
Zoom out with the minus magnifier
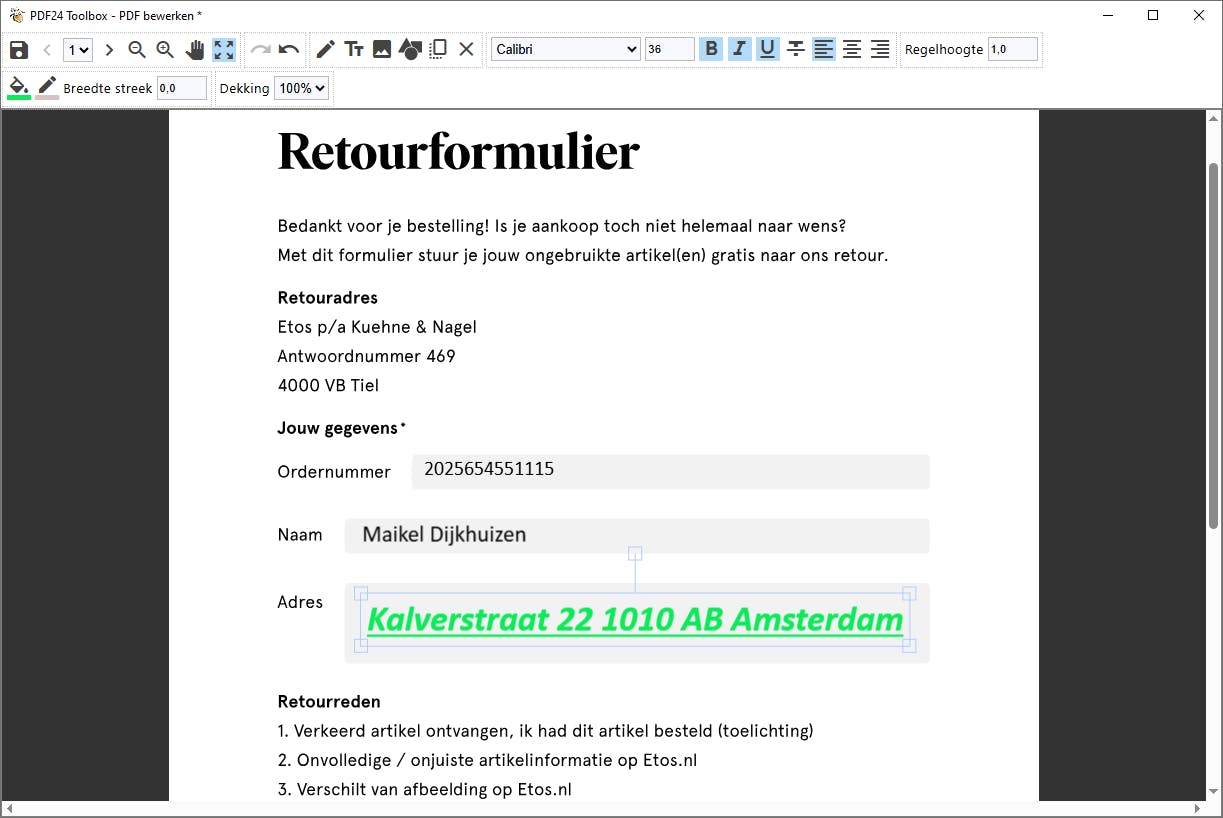[x=137, y=49]
